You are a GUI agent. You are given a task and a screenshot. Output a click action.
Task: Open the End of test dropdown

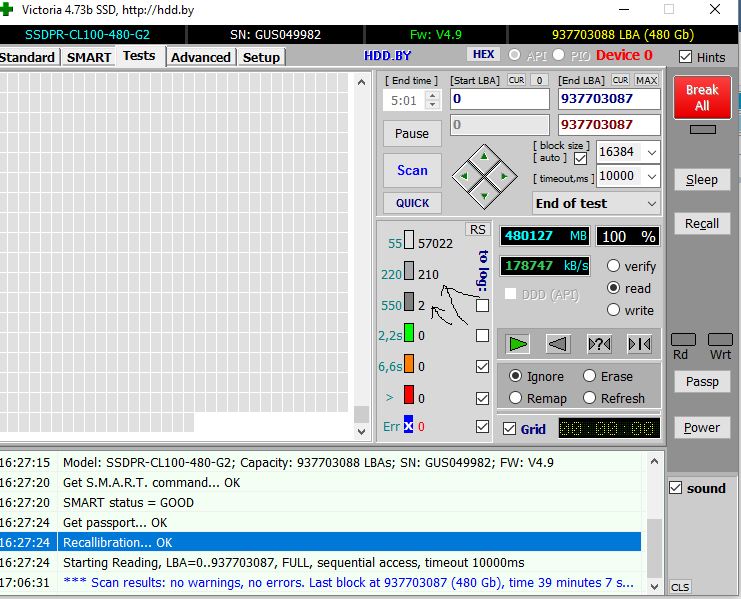652,204
